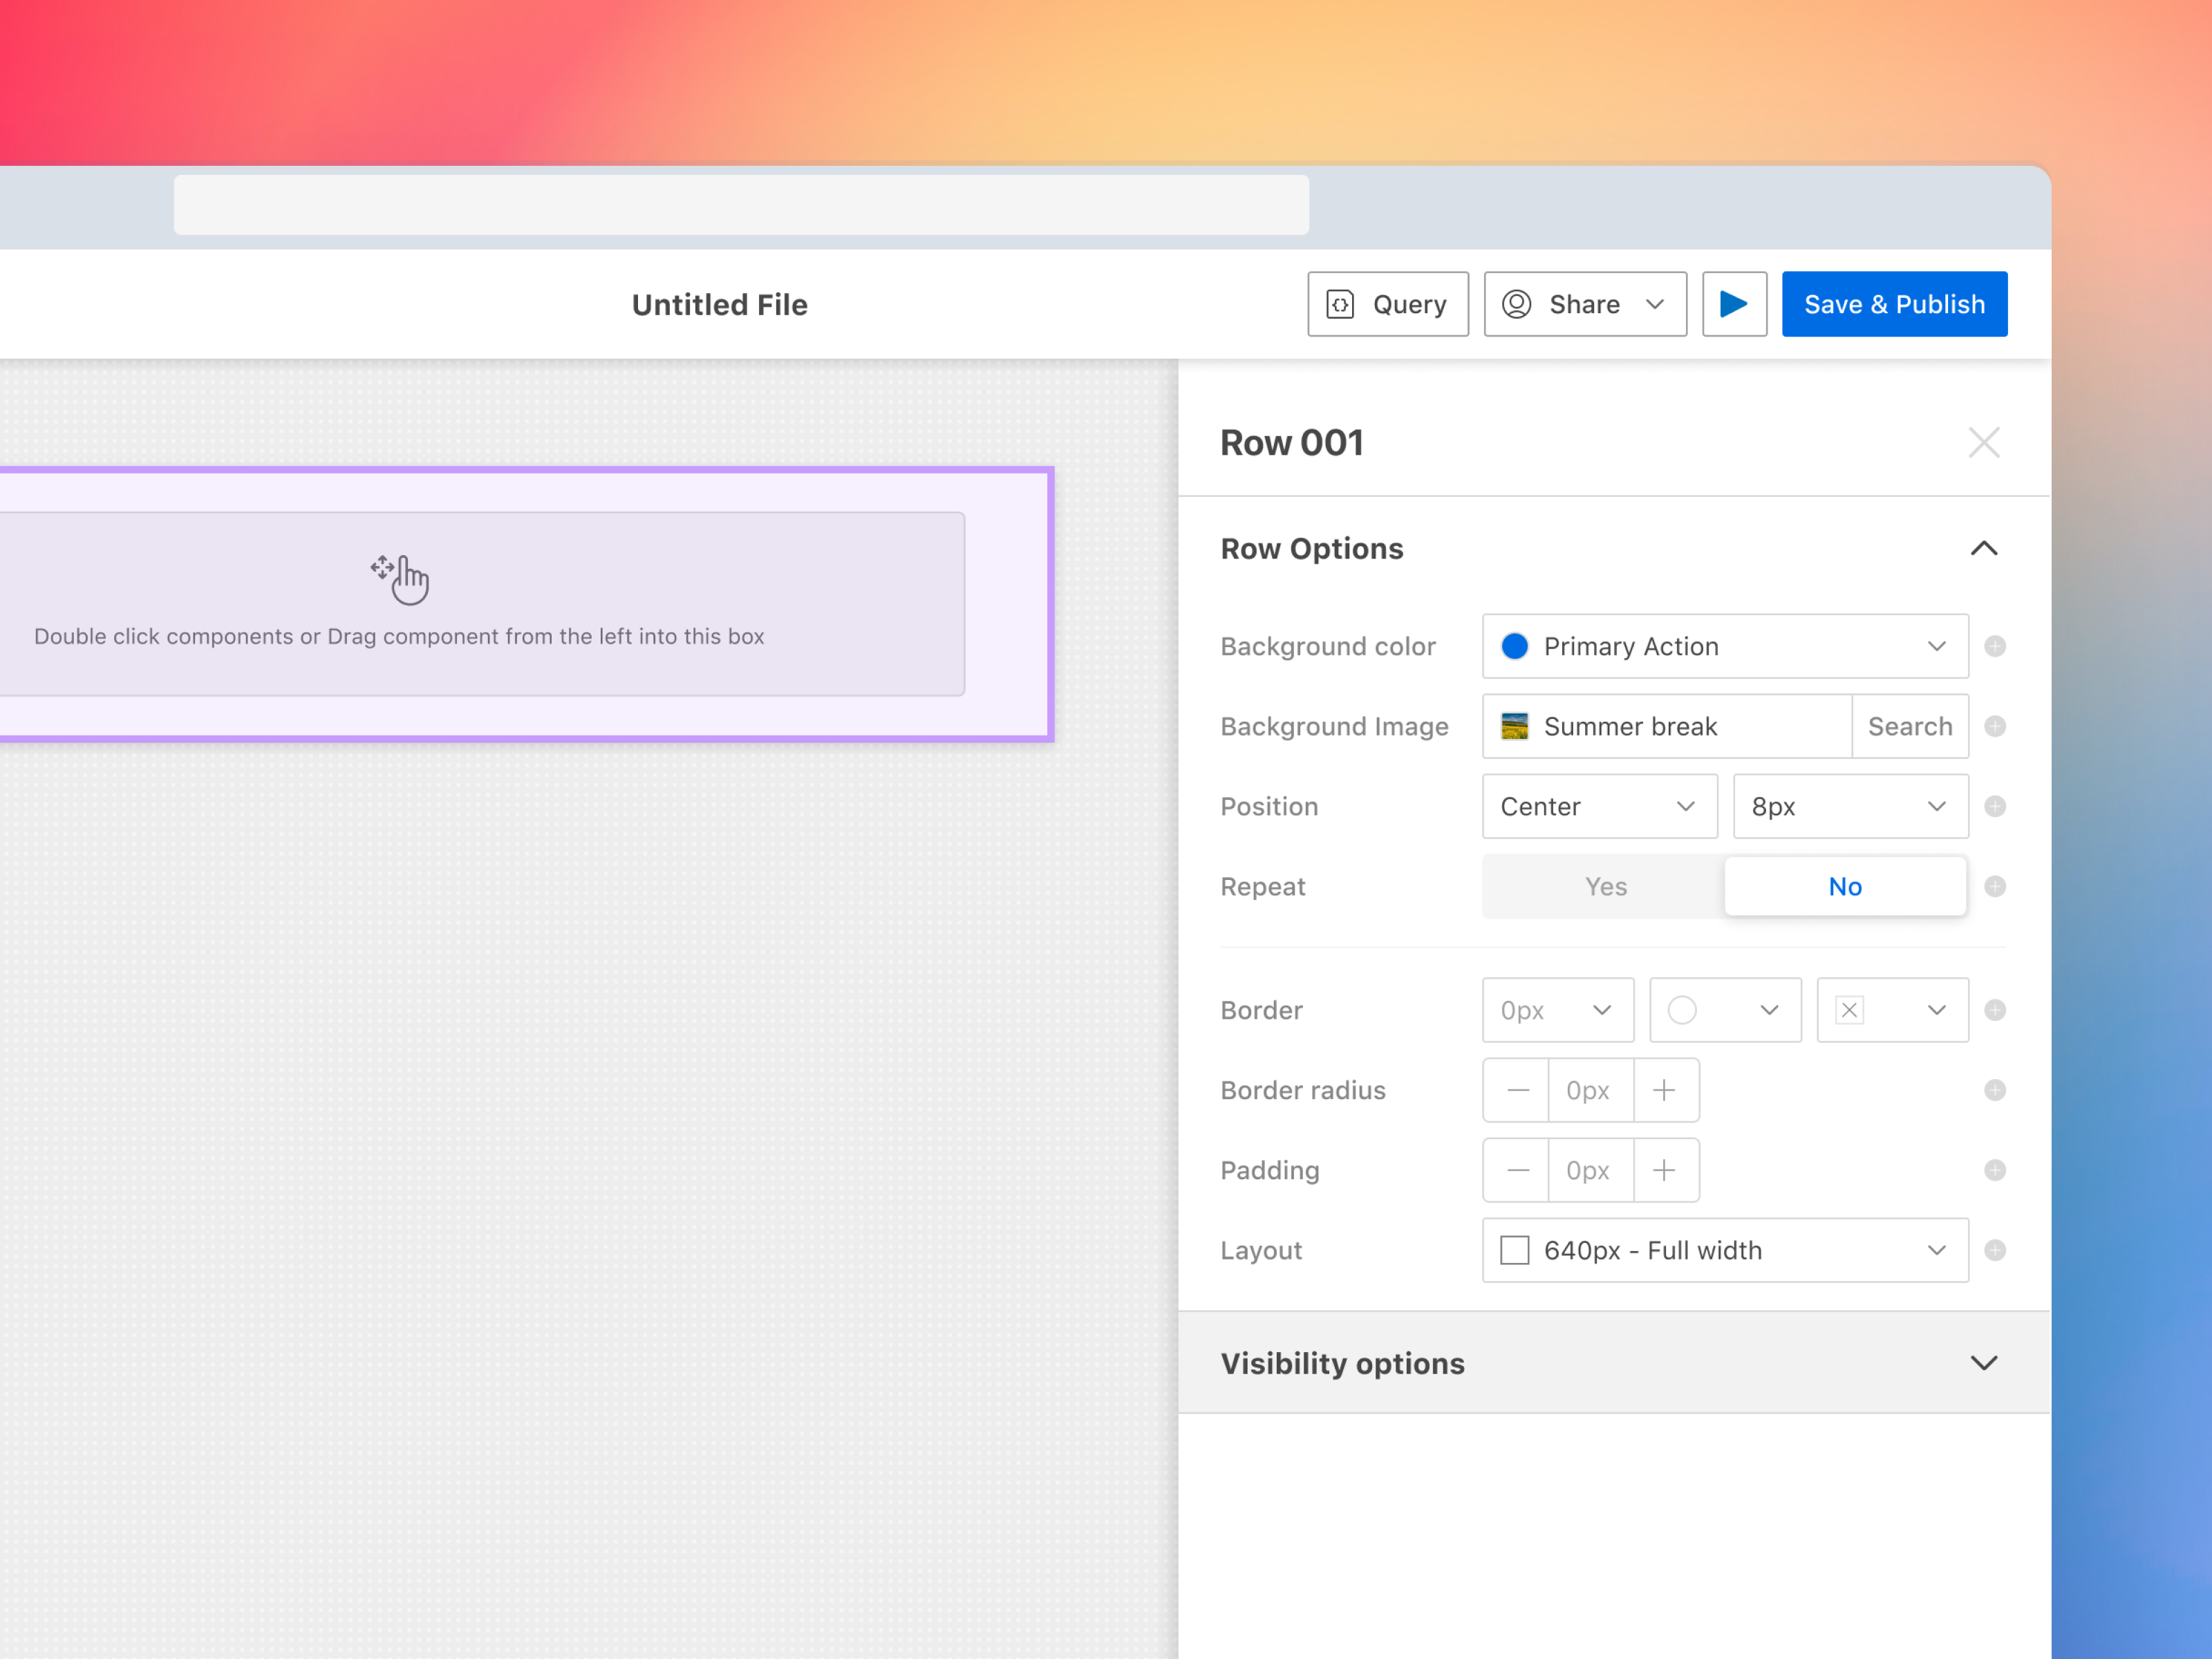Select the Primary Action color swatch
Screen dimensions: 2212x1659
click(x=1515, y=646)
